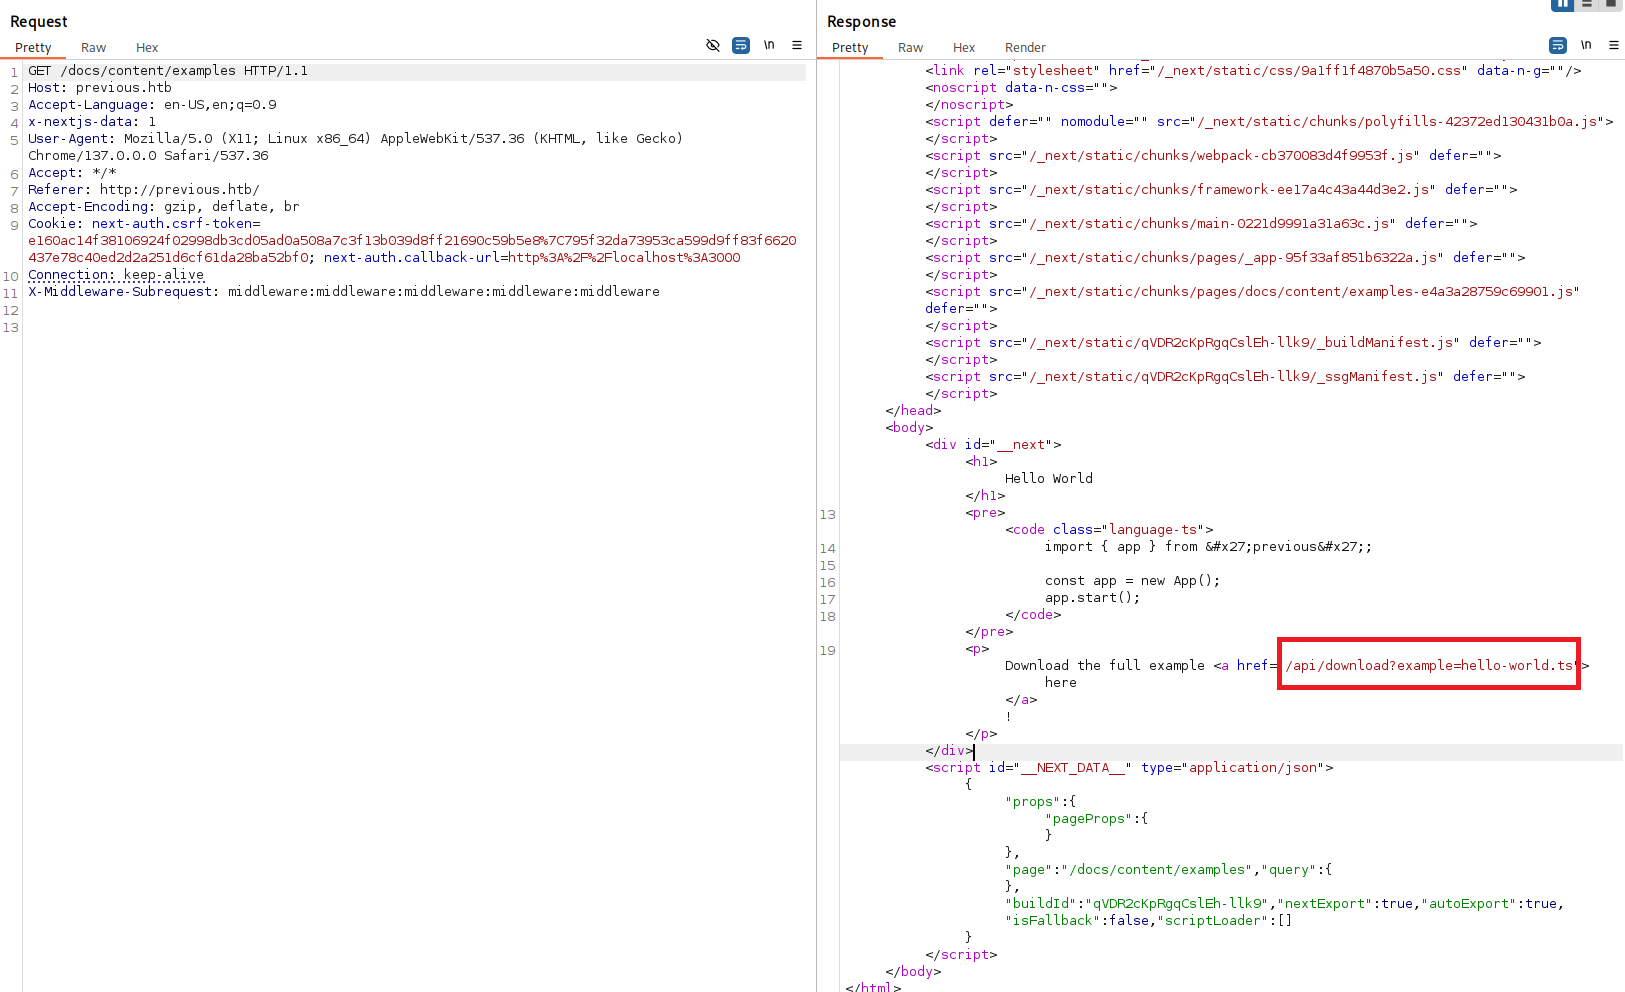The image size is (1625, 992).
Task: Select the combined view layout icon
Action: click(1608, 5)
